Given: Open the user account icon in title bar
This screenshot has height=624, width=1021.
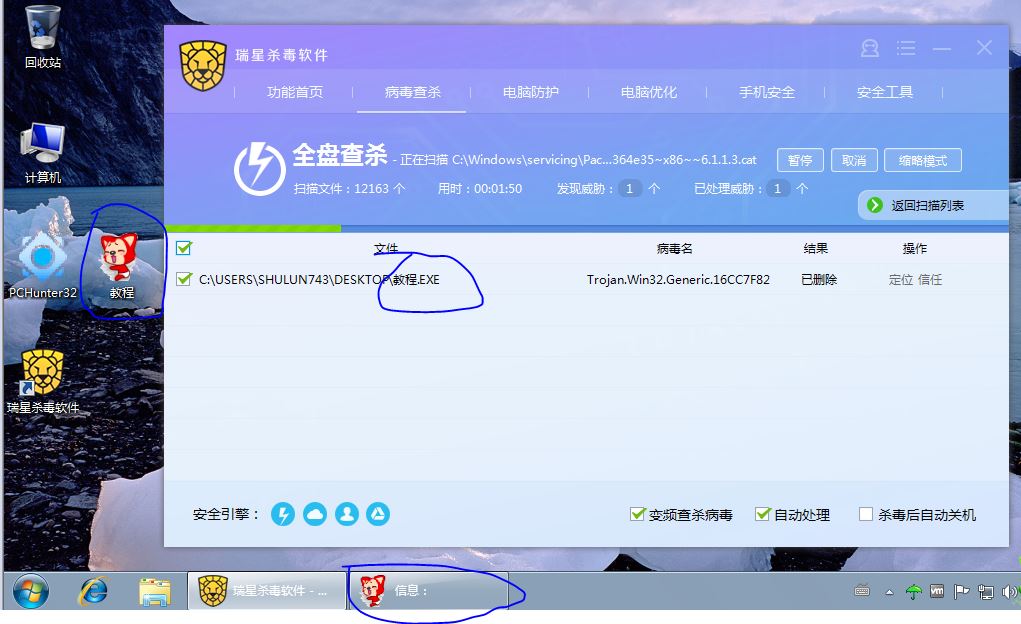Looking at the screenshot, I should 870,48.
